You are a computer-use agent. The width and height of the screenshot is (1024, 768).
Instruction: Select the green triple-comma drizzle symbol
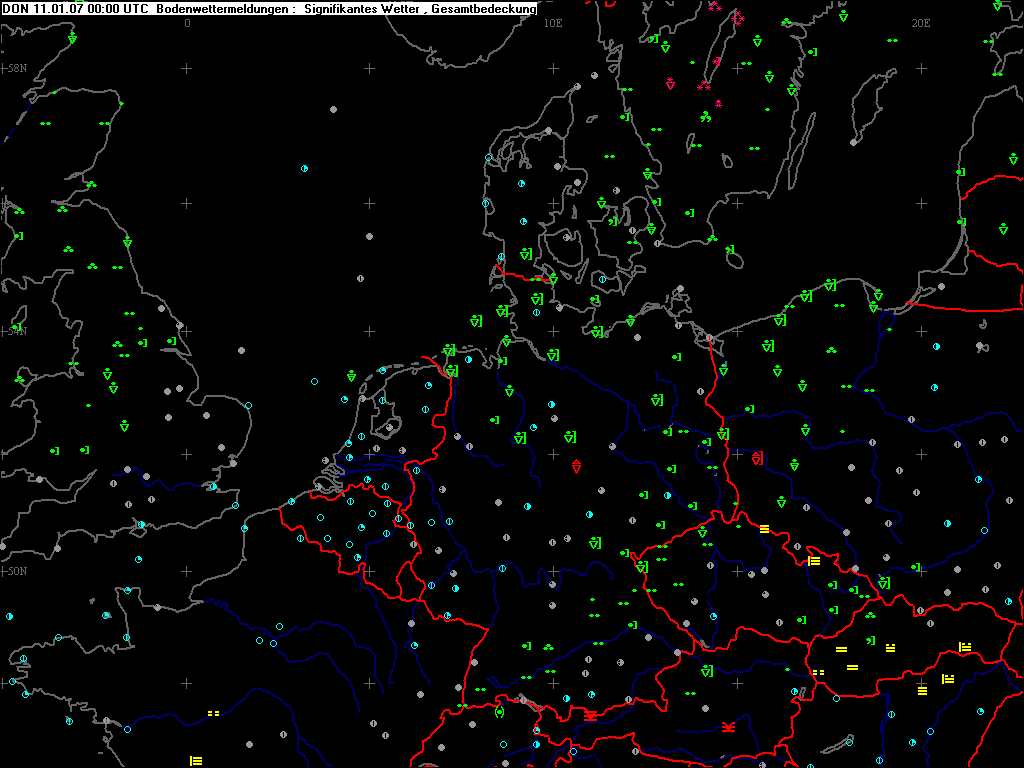click(706, 118)
